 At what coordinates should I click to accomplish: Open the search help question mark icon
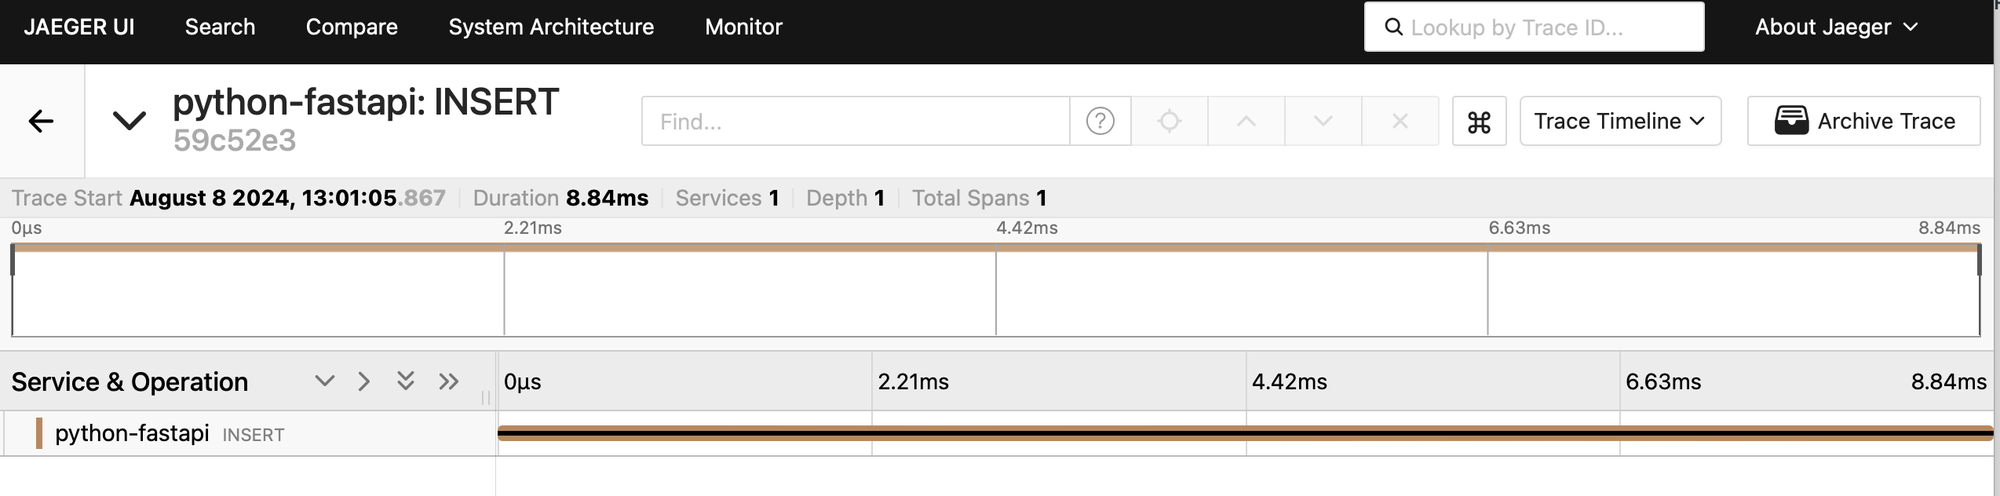pyautogui.click(x=1100, y=121)
